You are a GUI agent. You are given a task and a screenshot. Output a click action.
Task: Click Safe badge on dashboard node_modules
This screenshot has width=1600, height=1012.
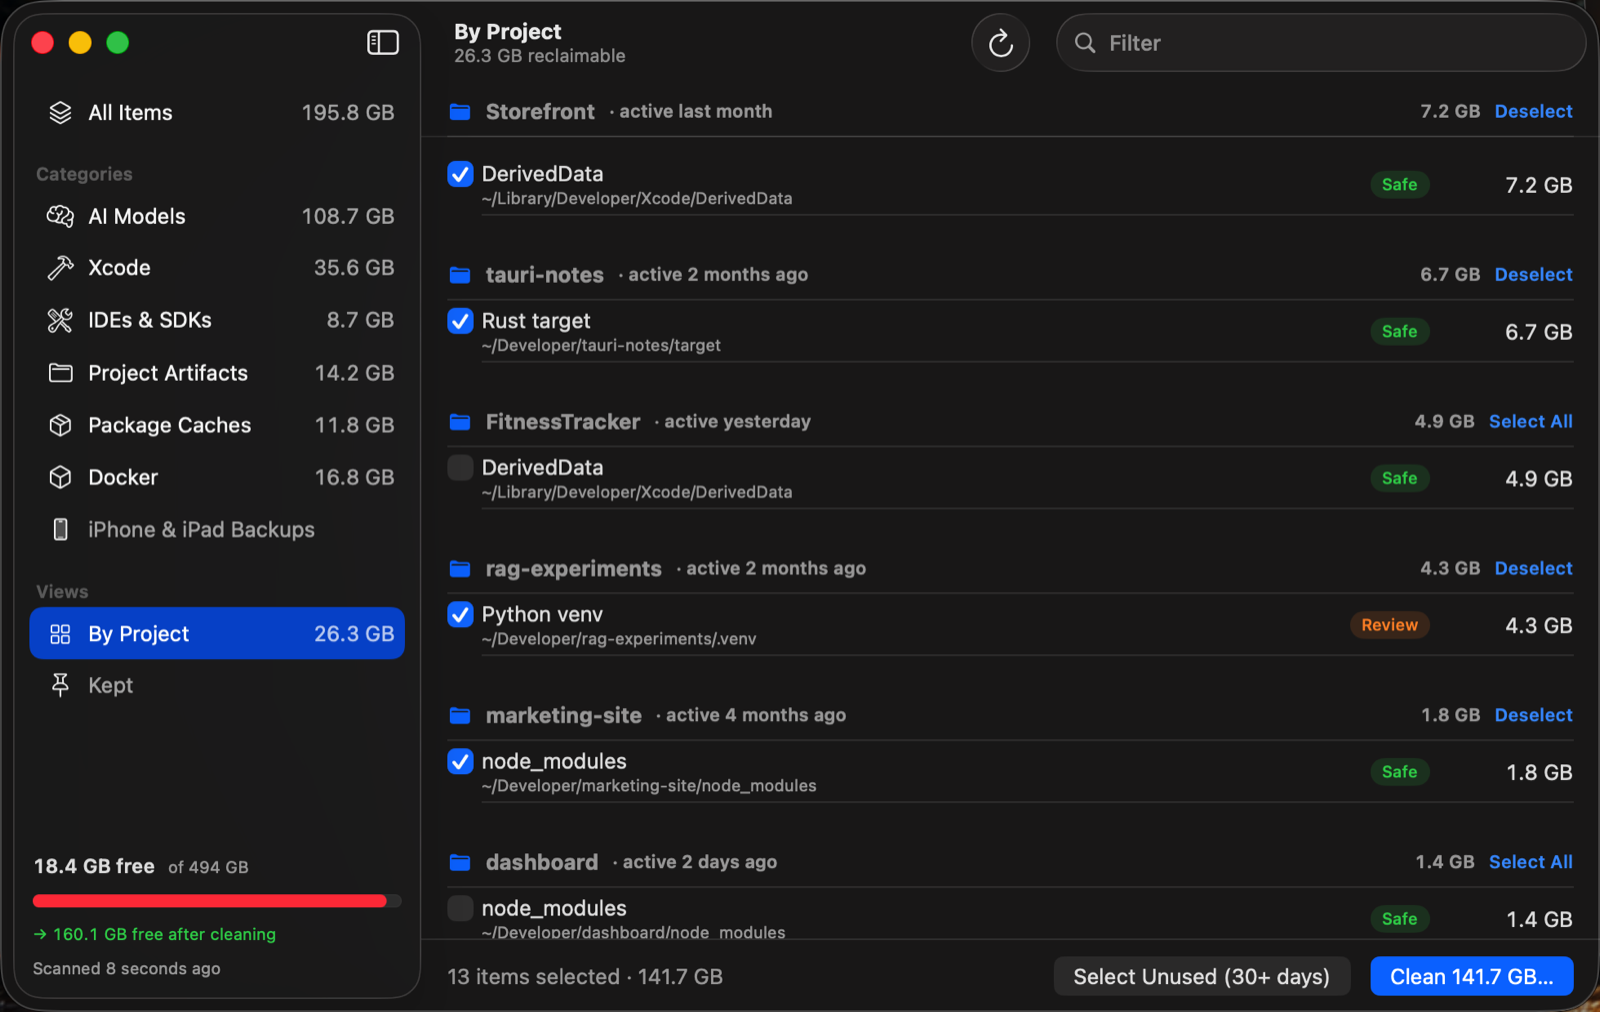(1399, 919)
